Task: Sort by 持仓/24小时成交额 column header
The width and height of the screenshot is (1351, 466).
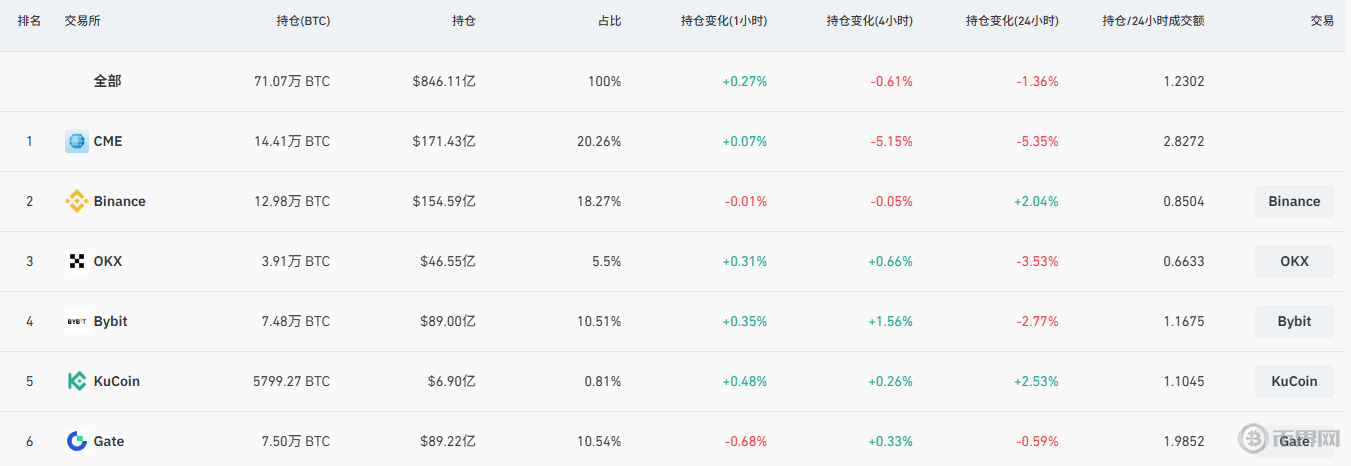Action: coord(1153,21)
